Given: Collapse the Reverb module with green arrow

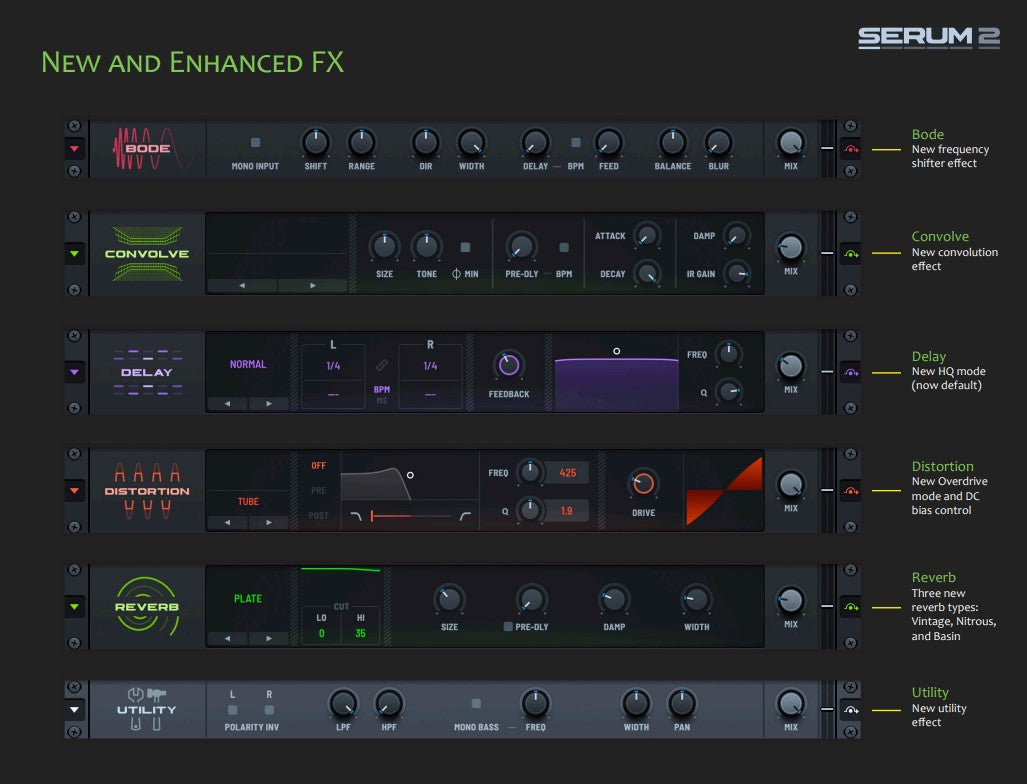Looking at the screenshot, I should pos(75,607).
